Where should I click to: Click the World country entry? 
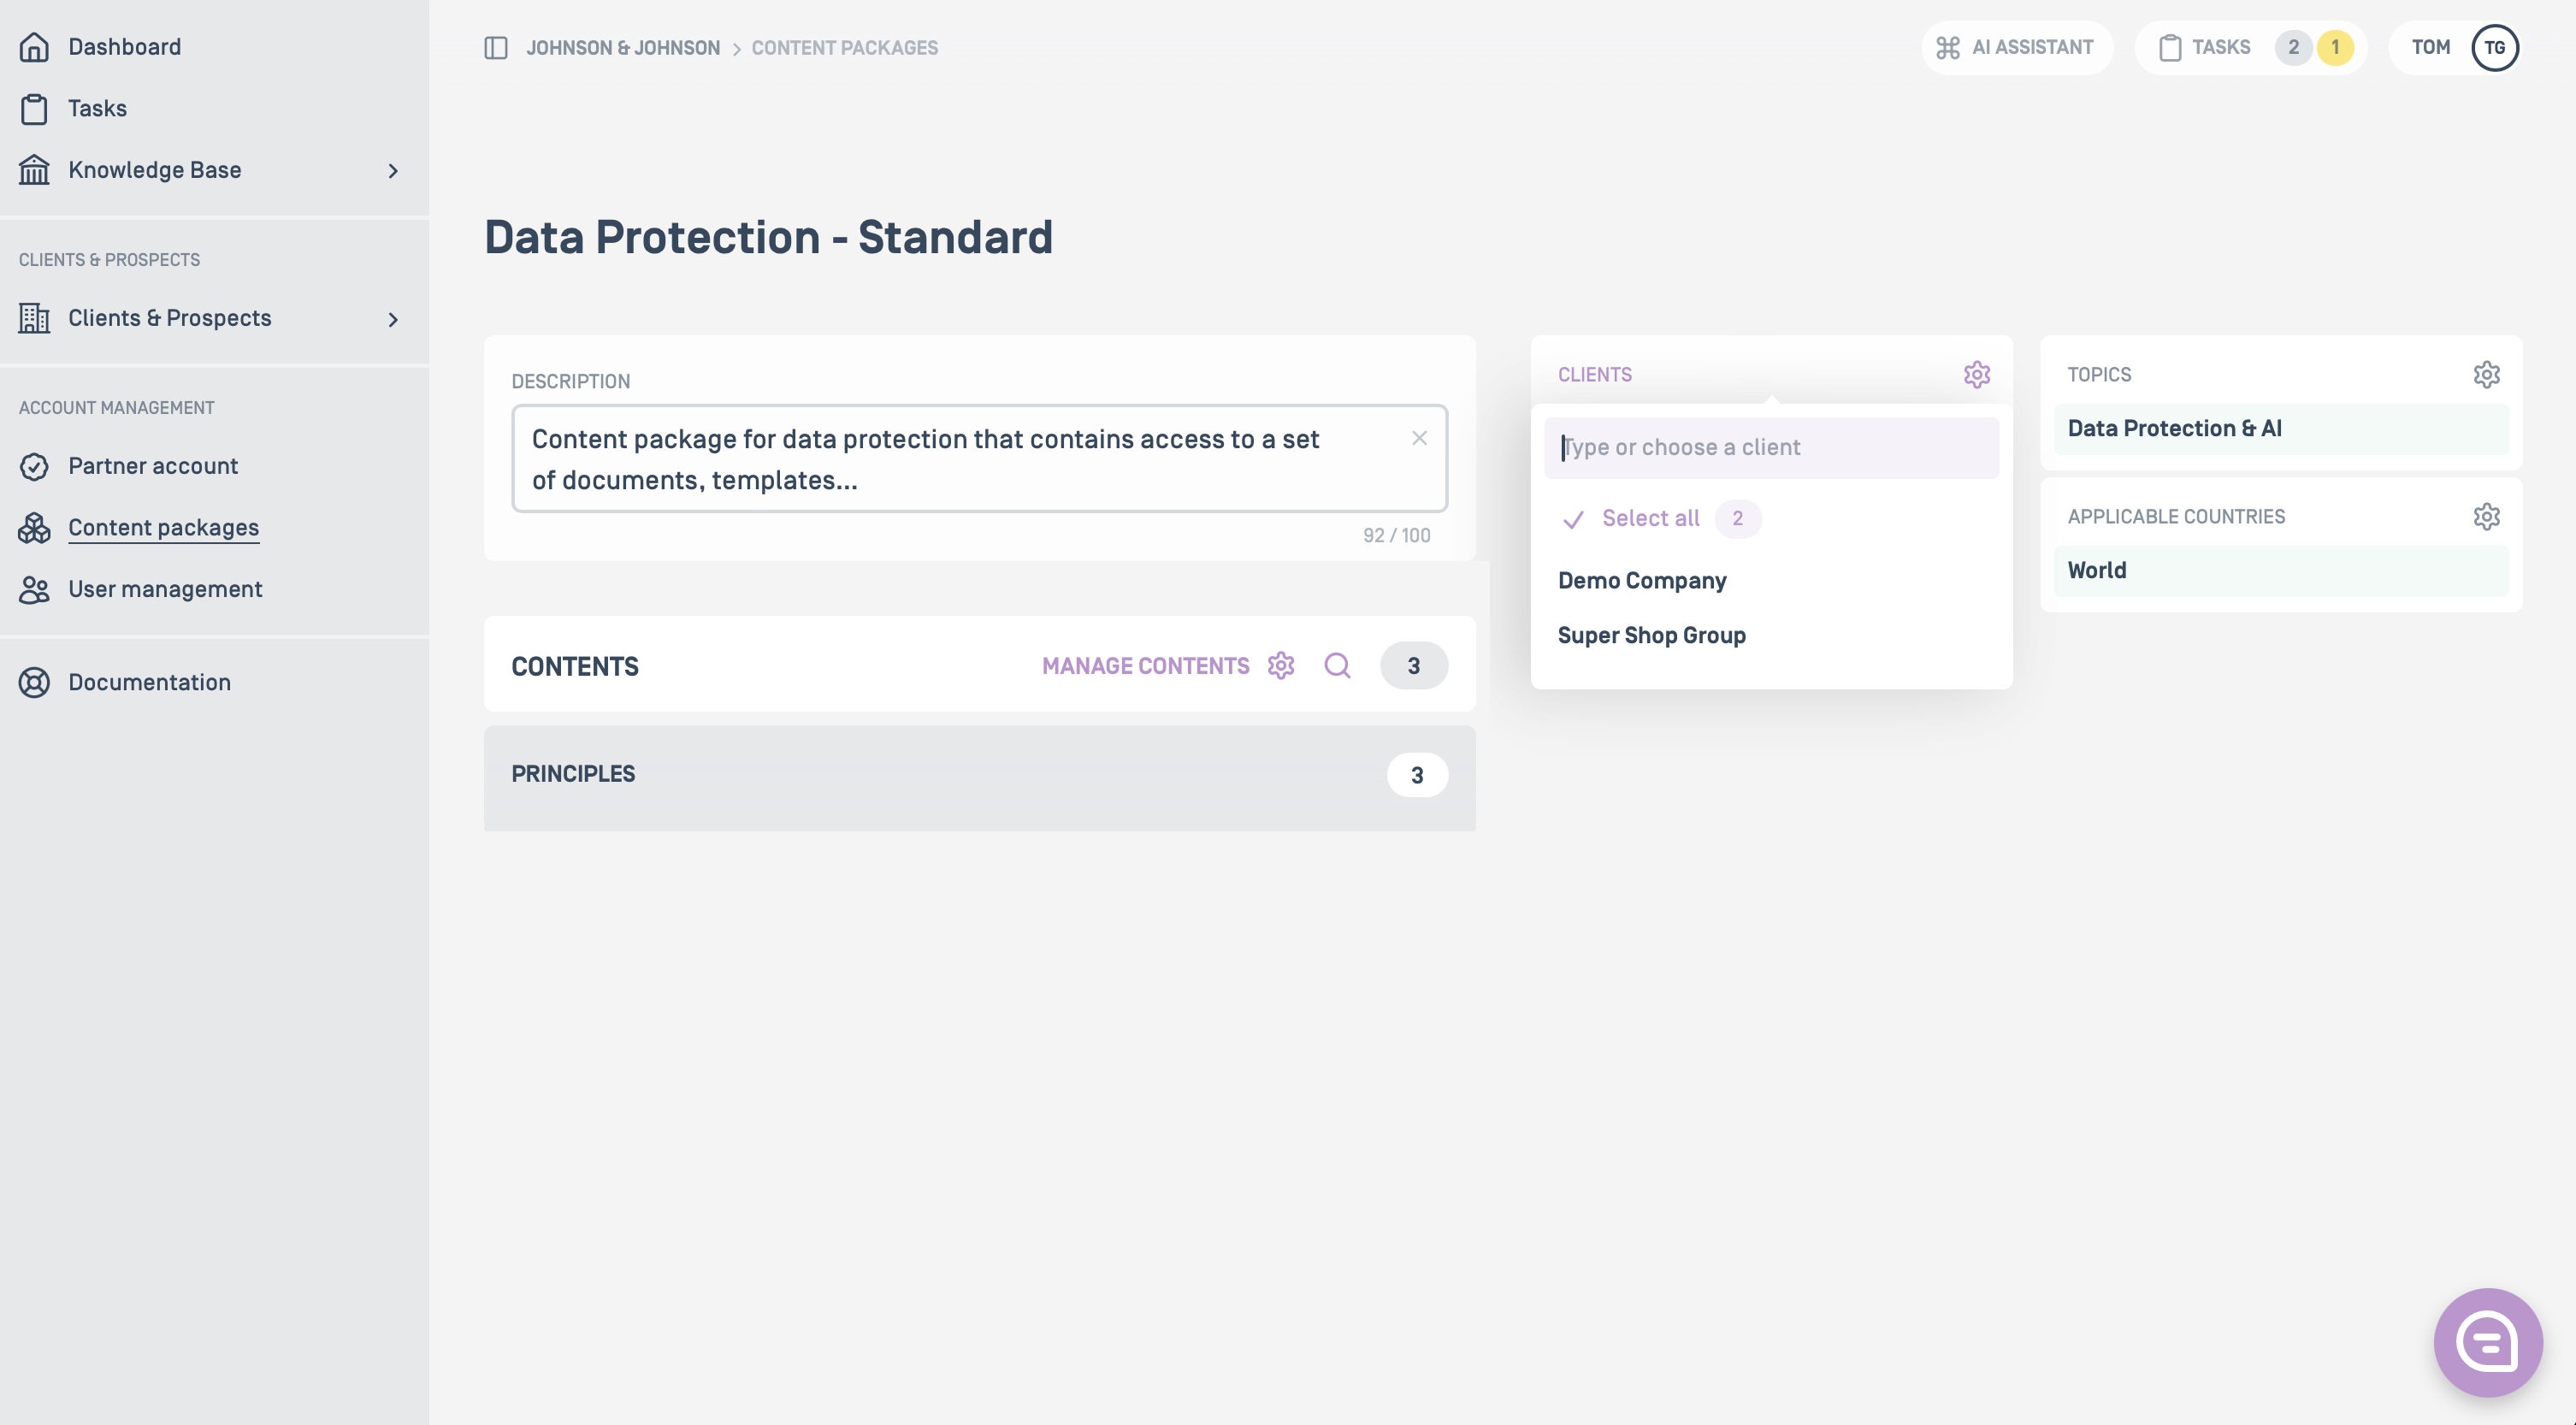(2280, 571)
